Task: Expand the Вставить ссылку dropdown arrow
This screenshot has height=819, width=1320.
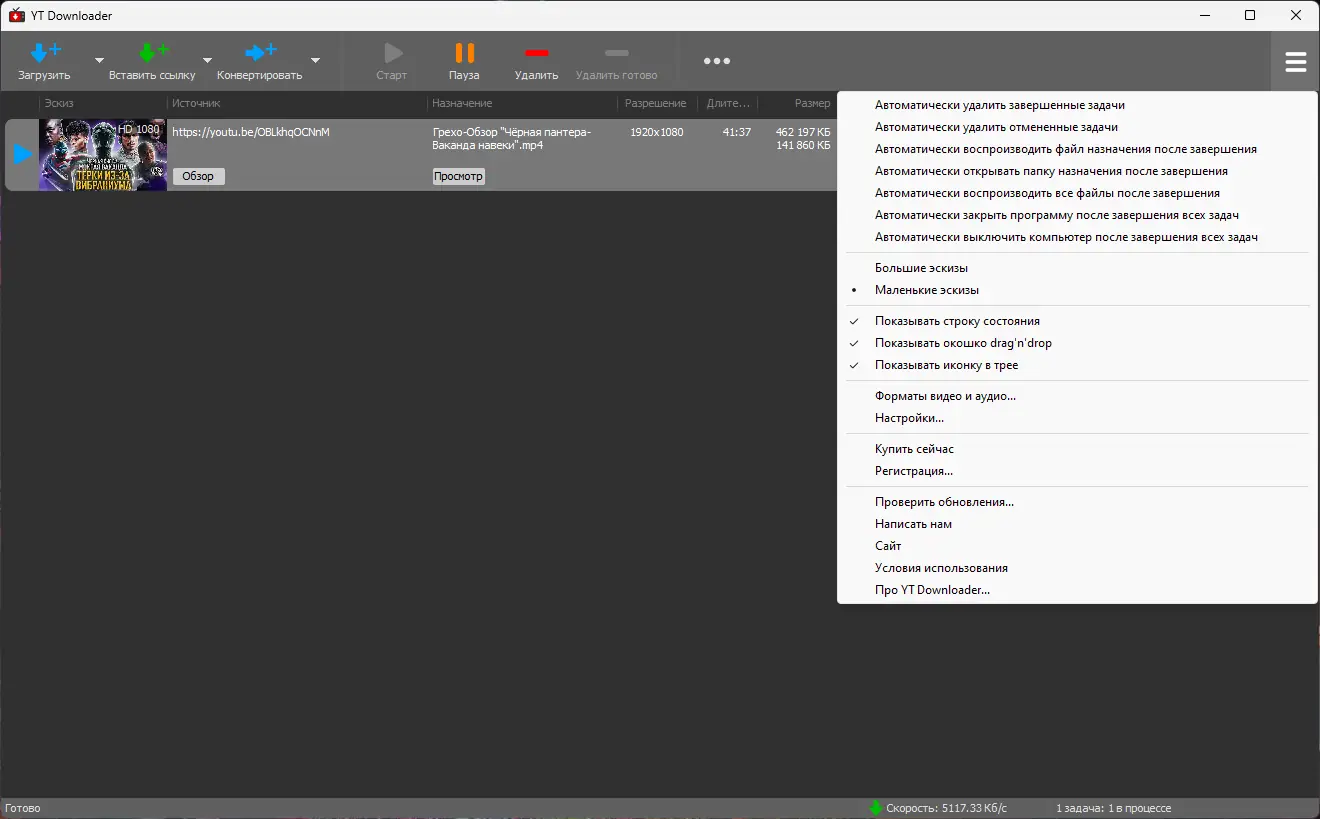Action: click(207, 60)
